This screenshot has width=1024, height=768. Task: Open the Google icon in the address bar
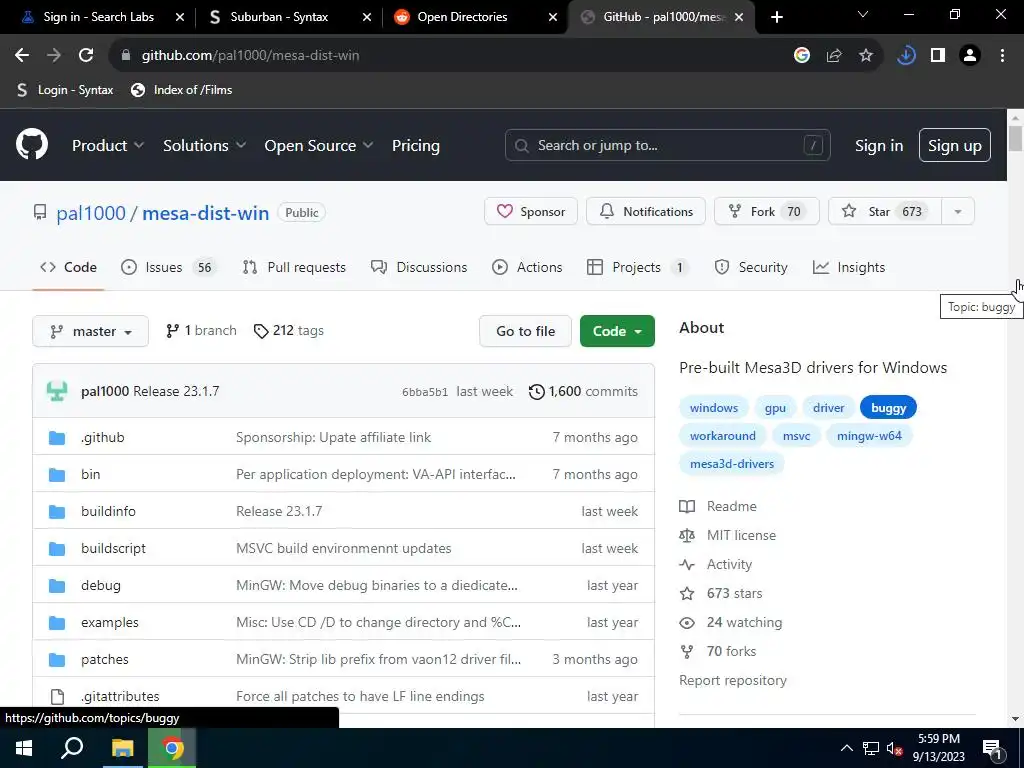pyautogui.click(x=802, y=56)
